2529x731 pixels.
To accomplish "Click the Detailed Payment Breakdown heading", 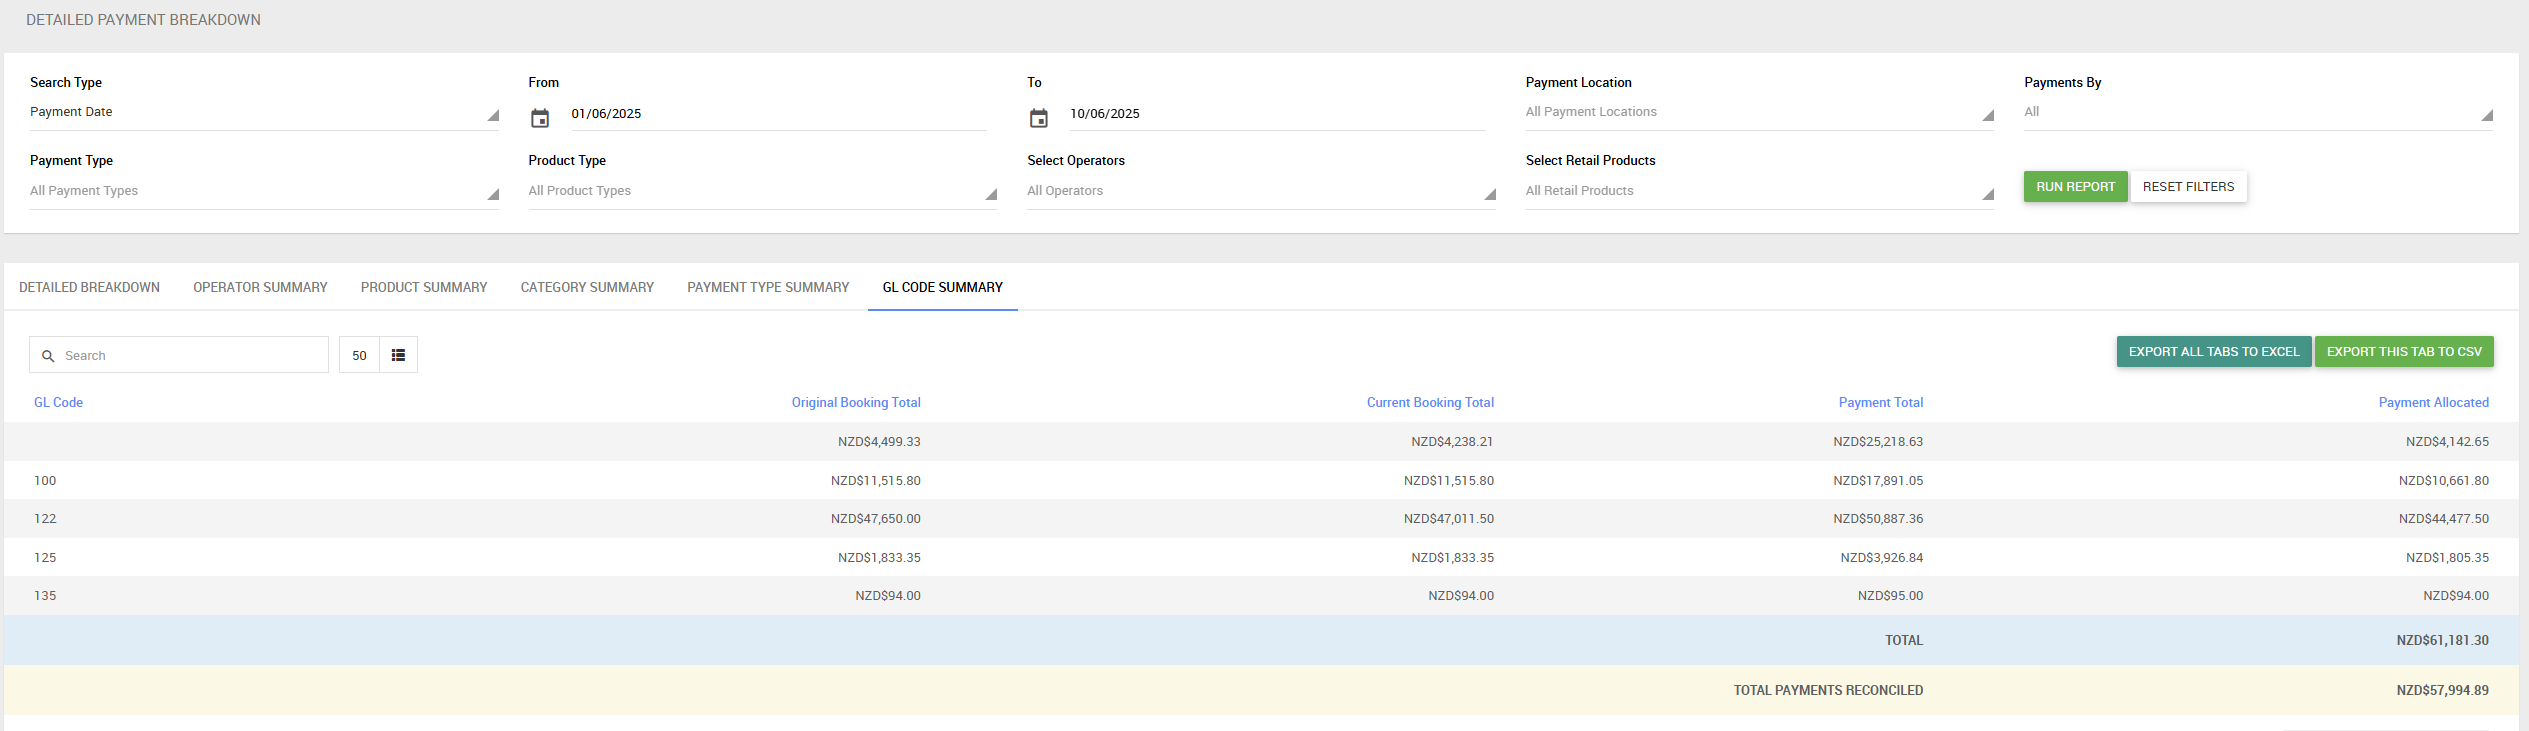I will 143,20.
